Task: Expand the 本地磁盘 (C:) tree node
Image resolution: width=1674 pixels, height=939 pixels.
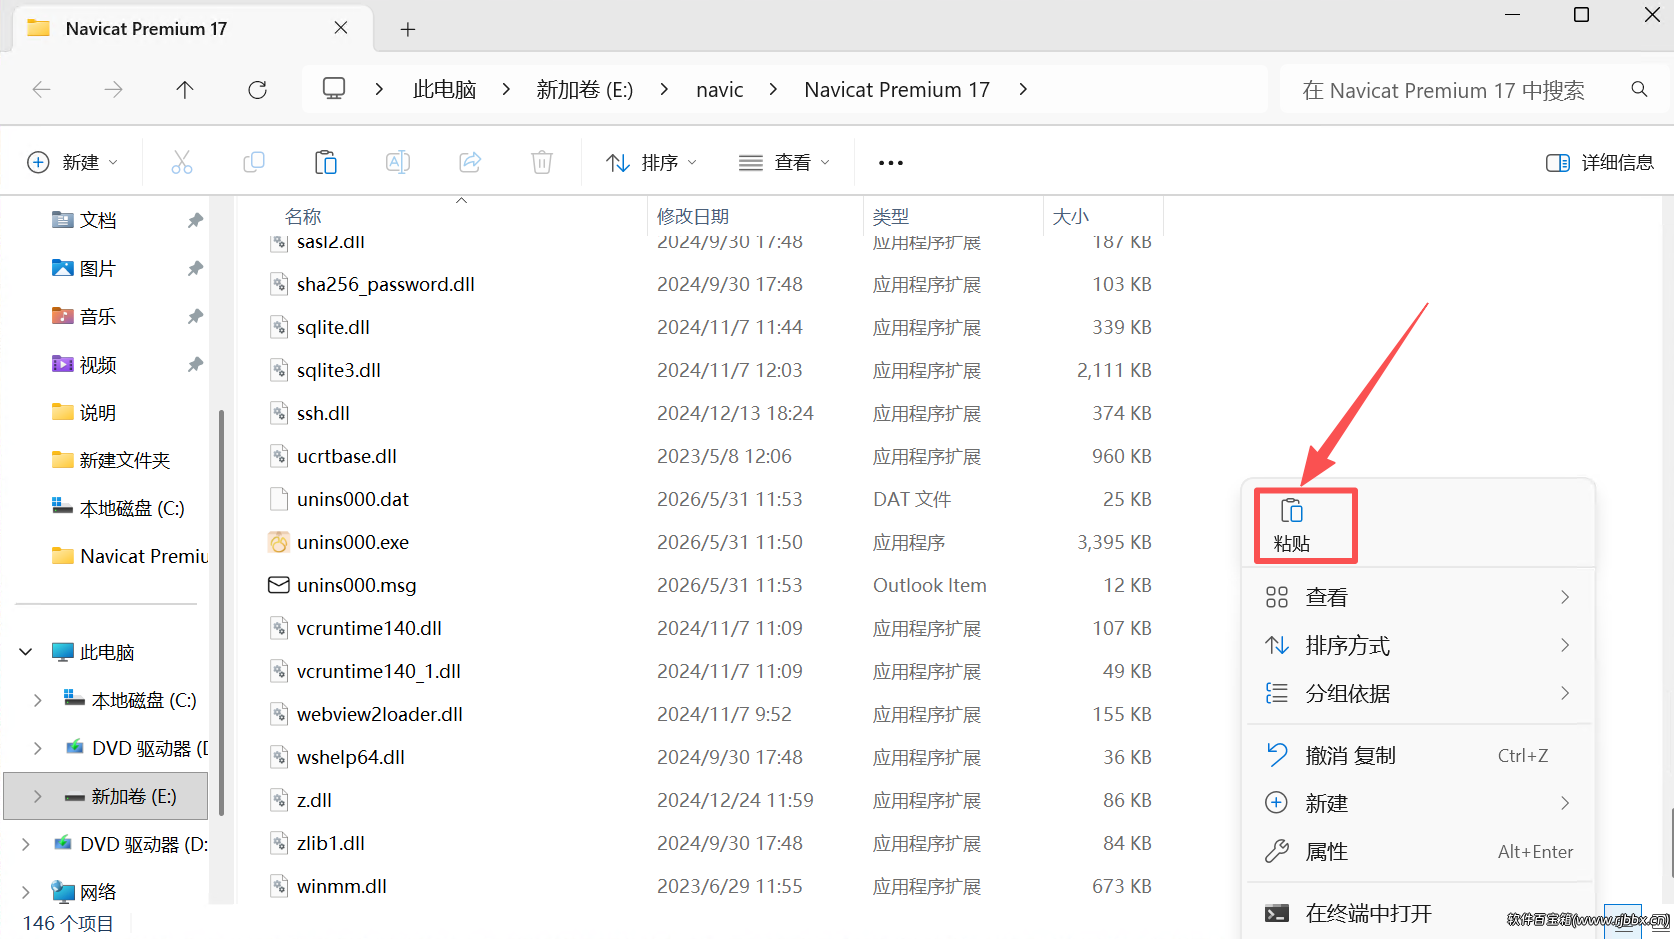Action: [x=38, y=700]
